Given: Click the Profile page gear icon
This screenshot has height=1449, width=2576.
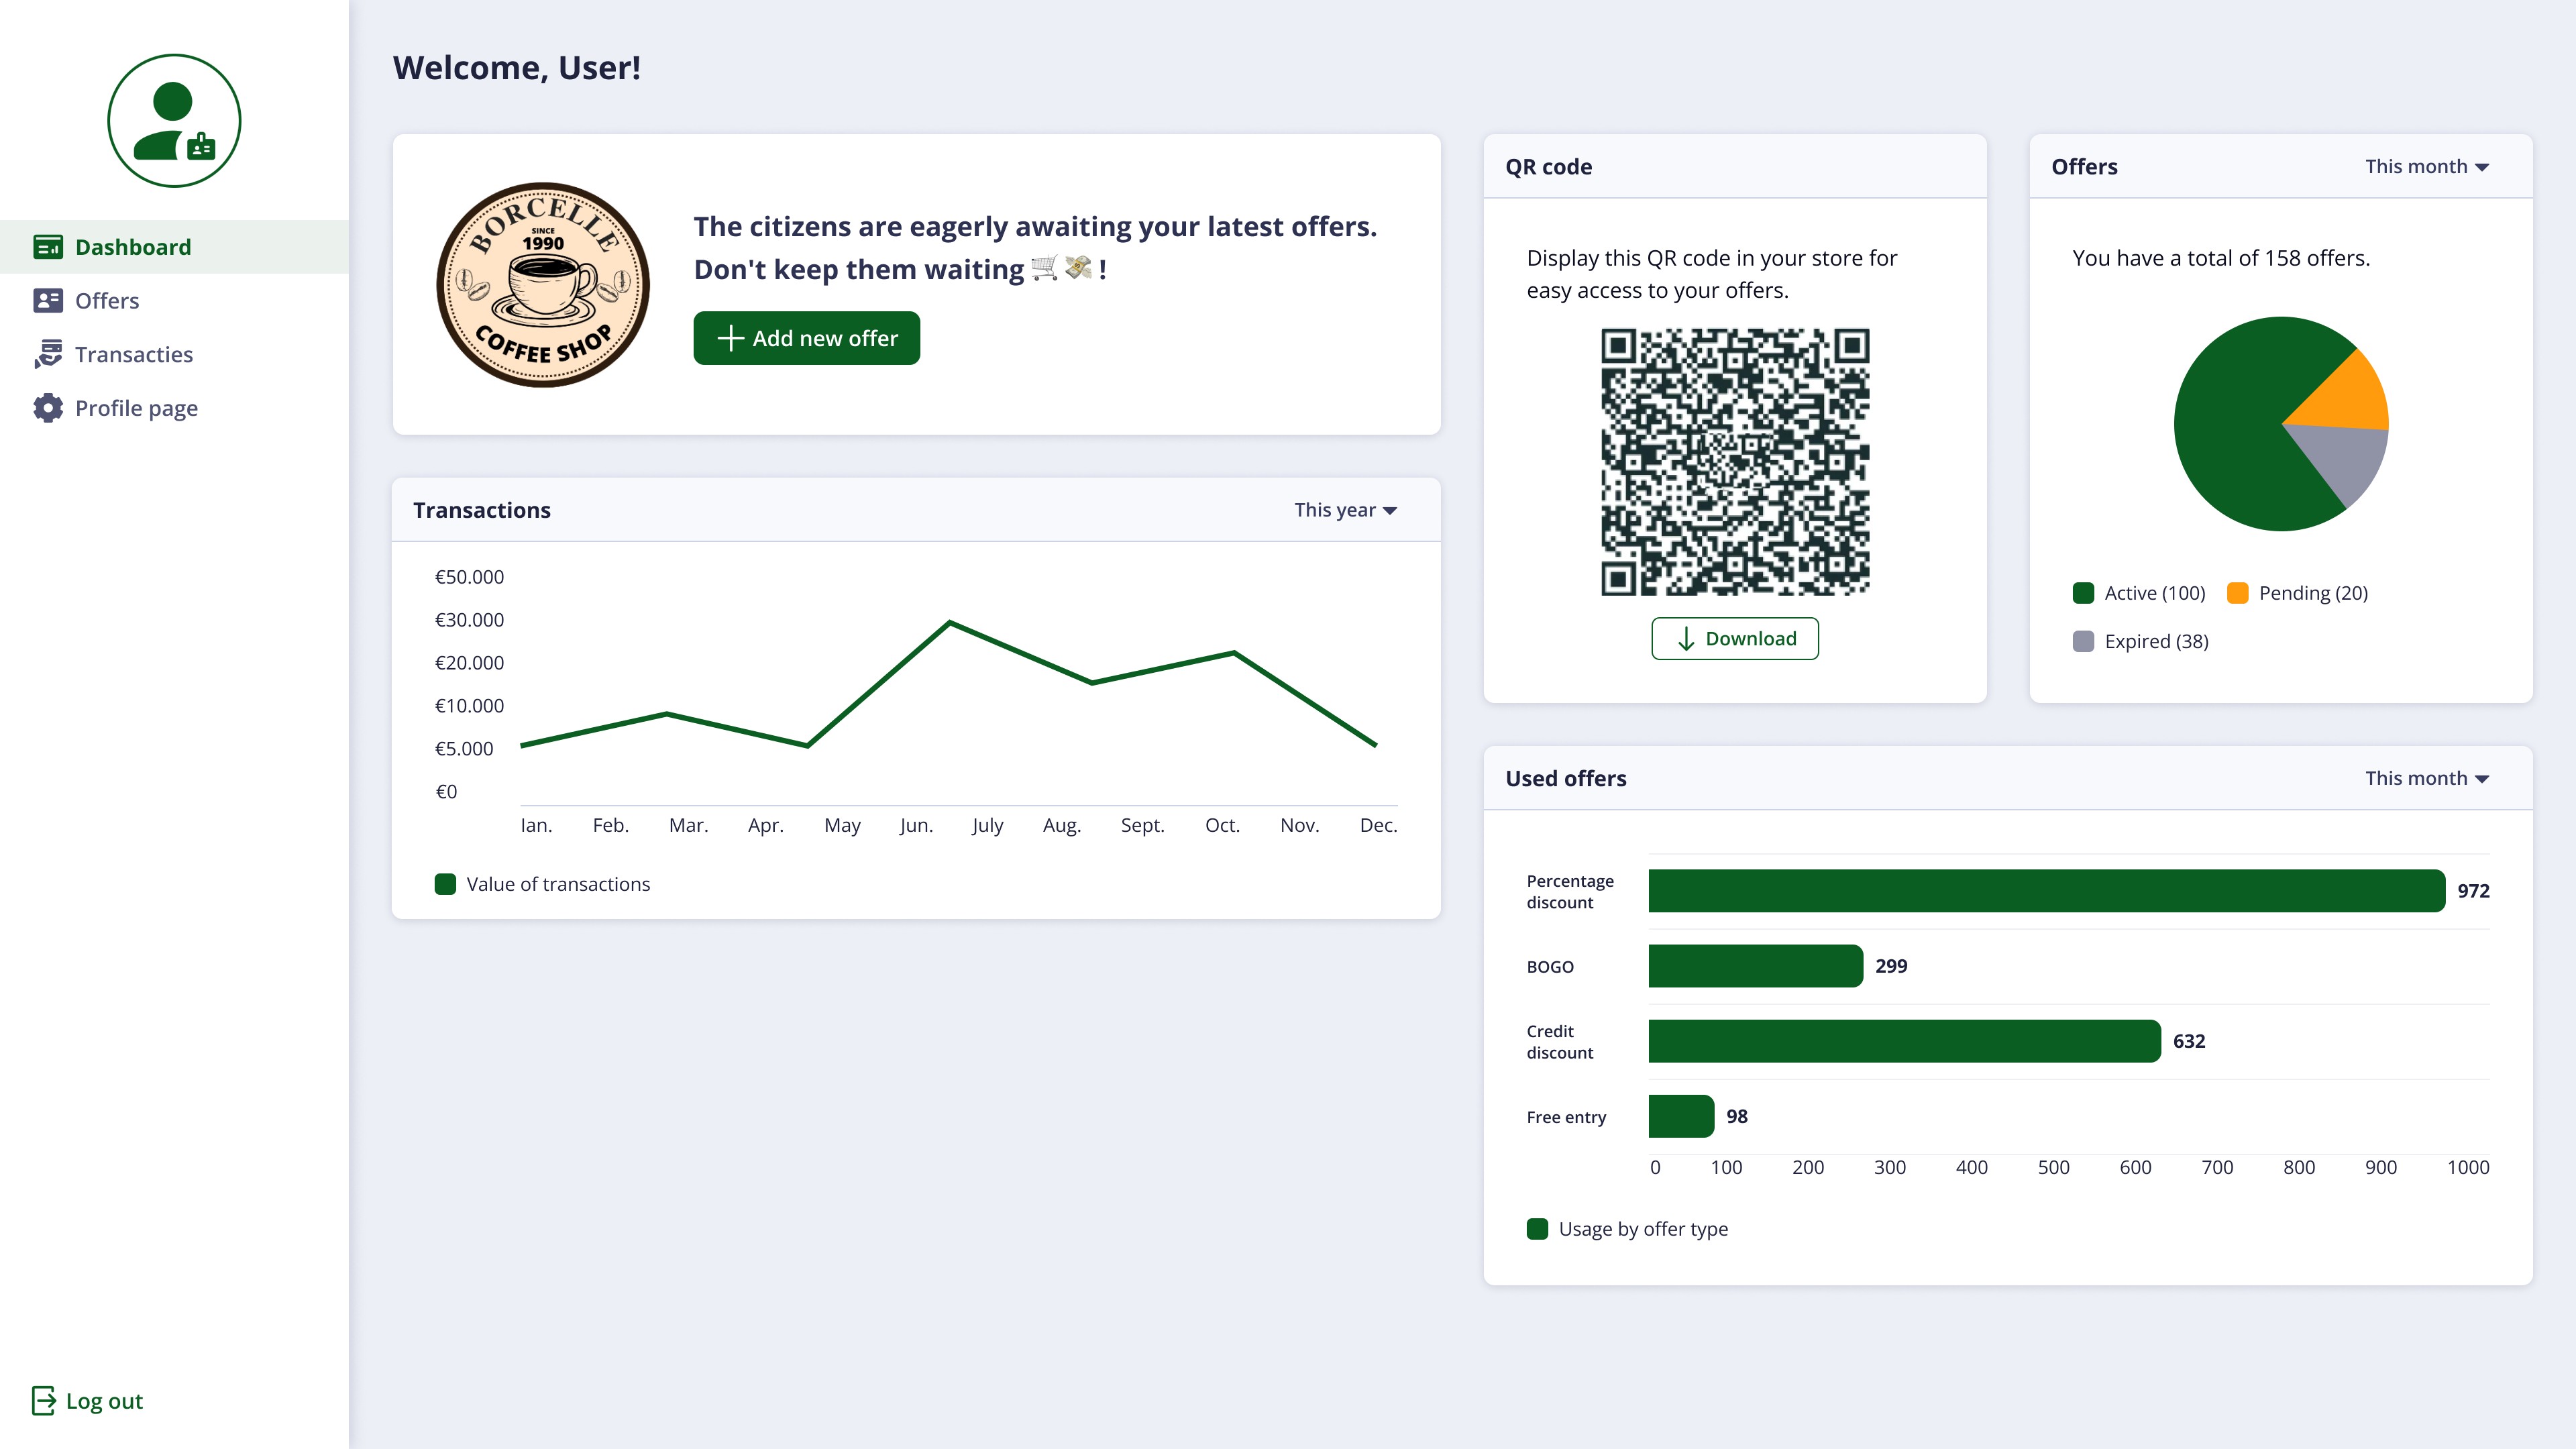Looking at the screenshot, I should click(47, 408).
